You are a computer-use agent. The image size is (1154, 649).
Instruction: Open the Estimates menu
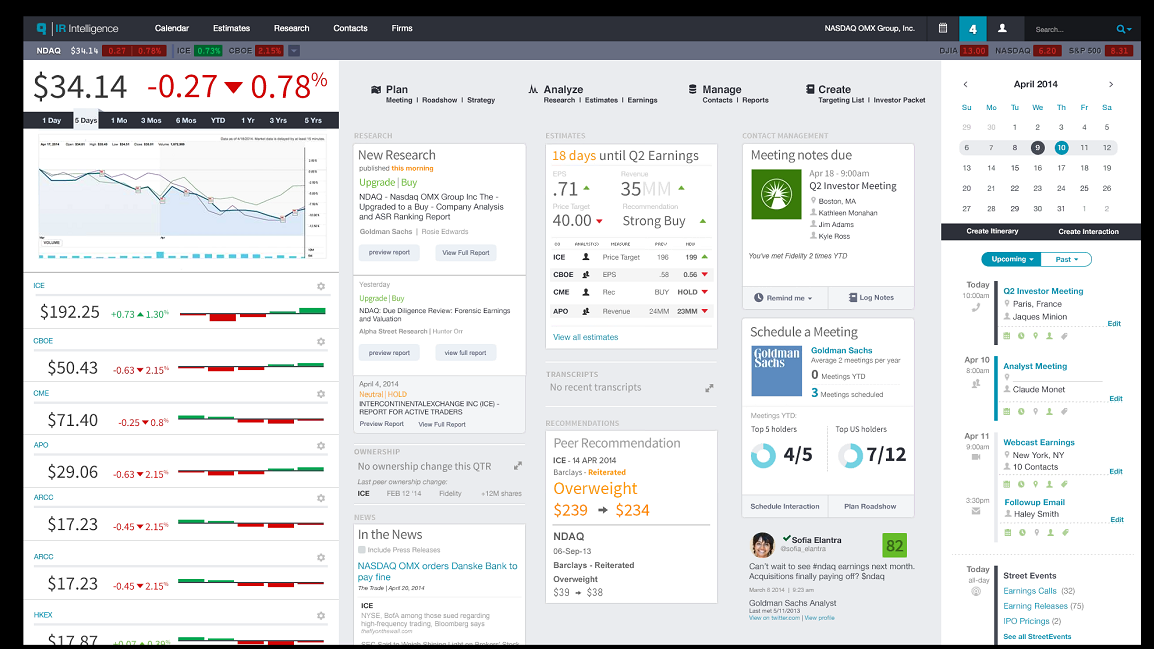[x=232, y=28]
